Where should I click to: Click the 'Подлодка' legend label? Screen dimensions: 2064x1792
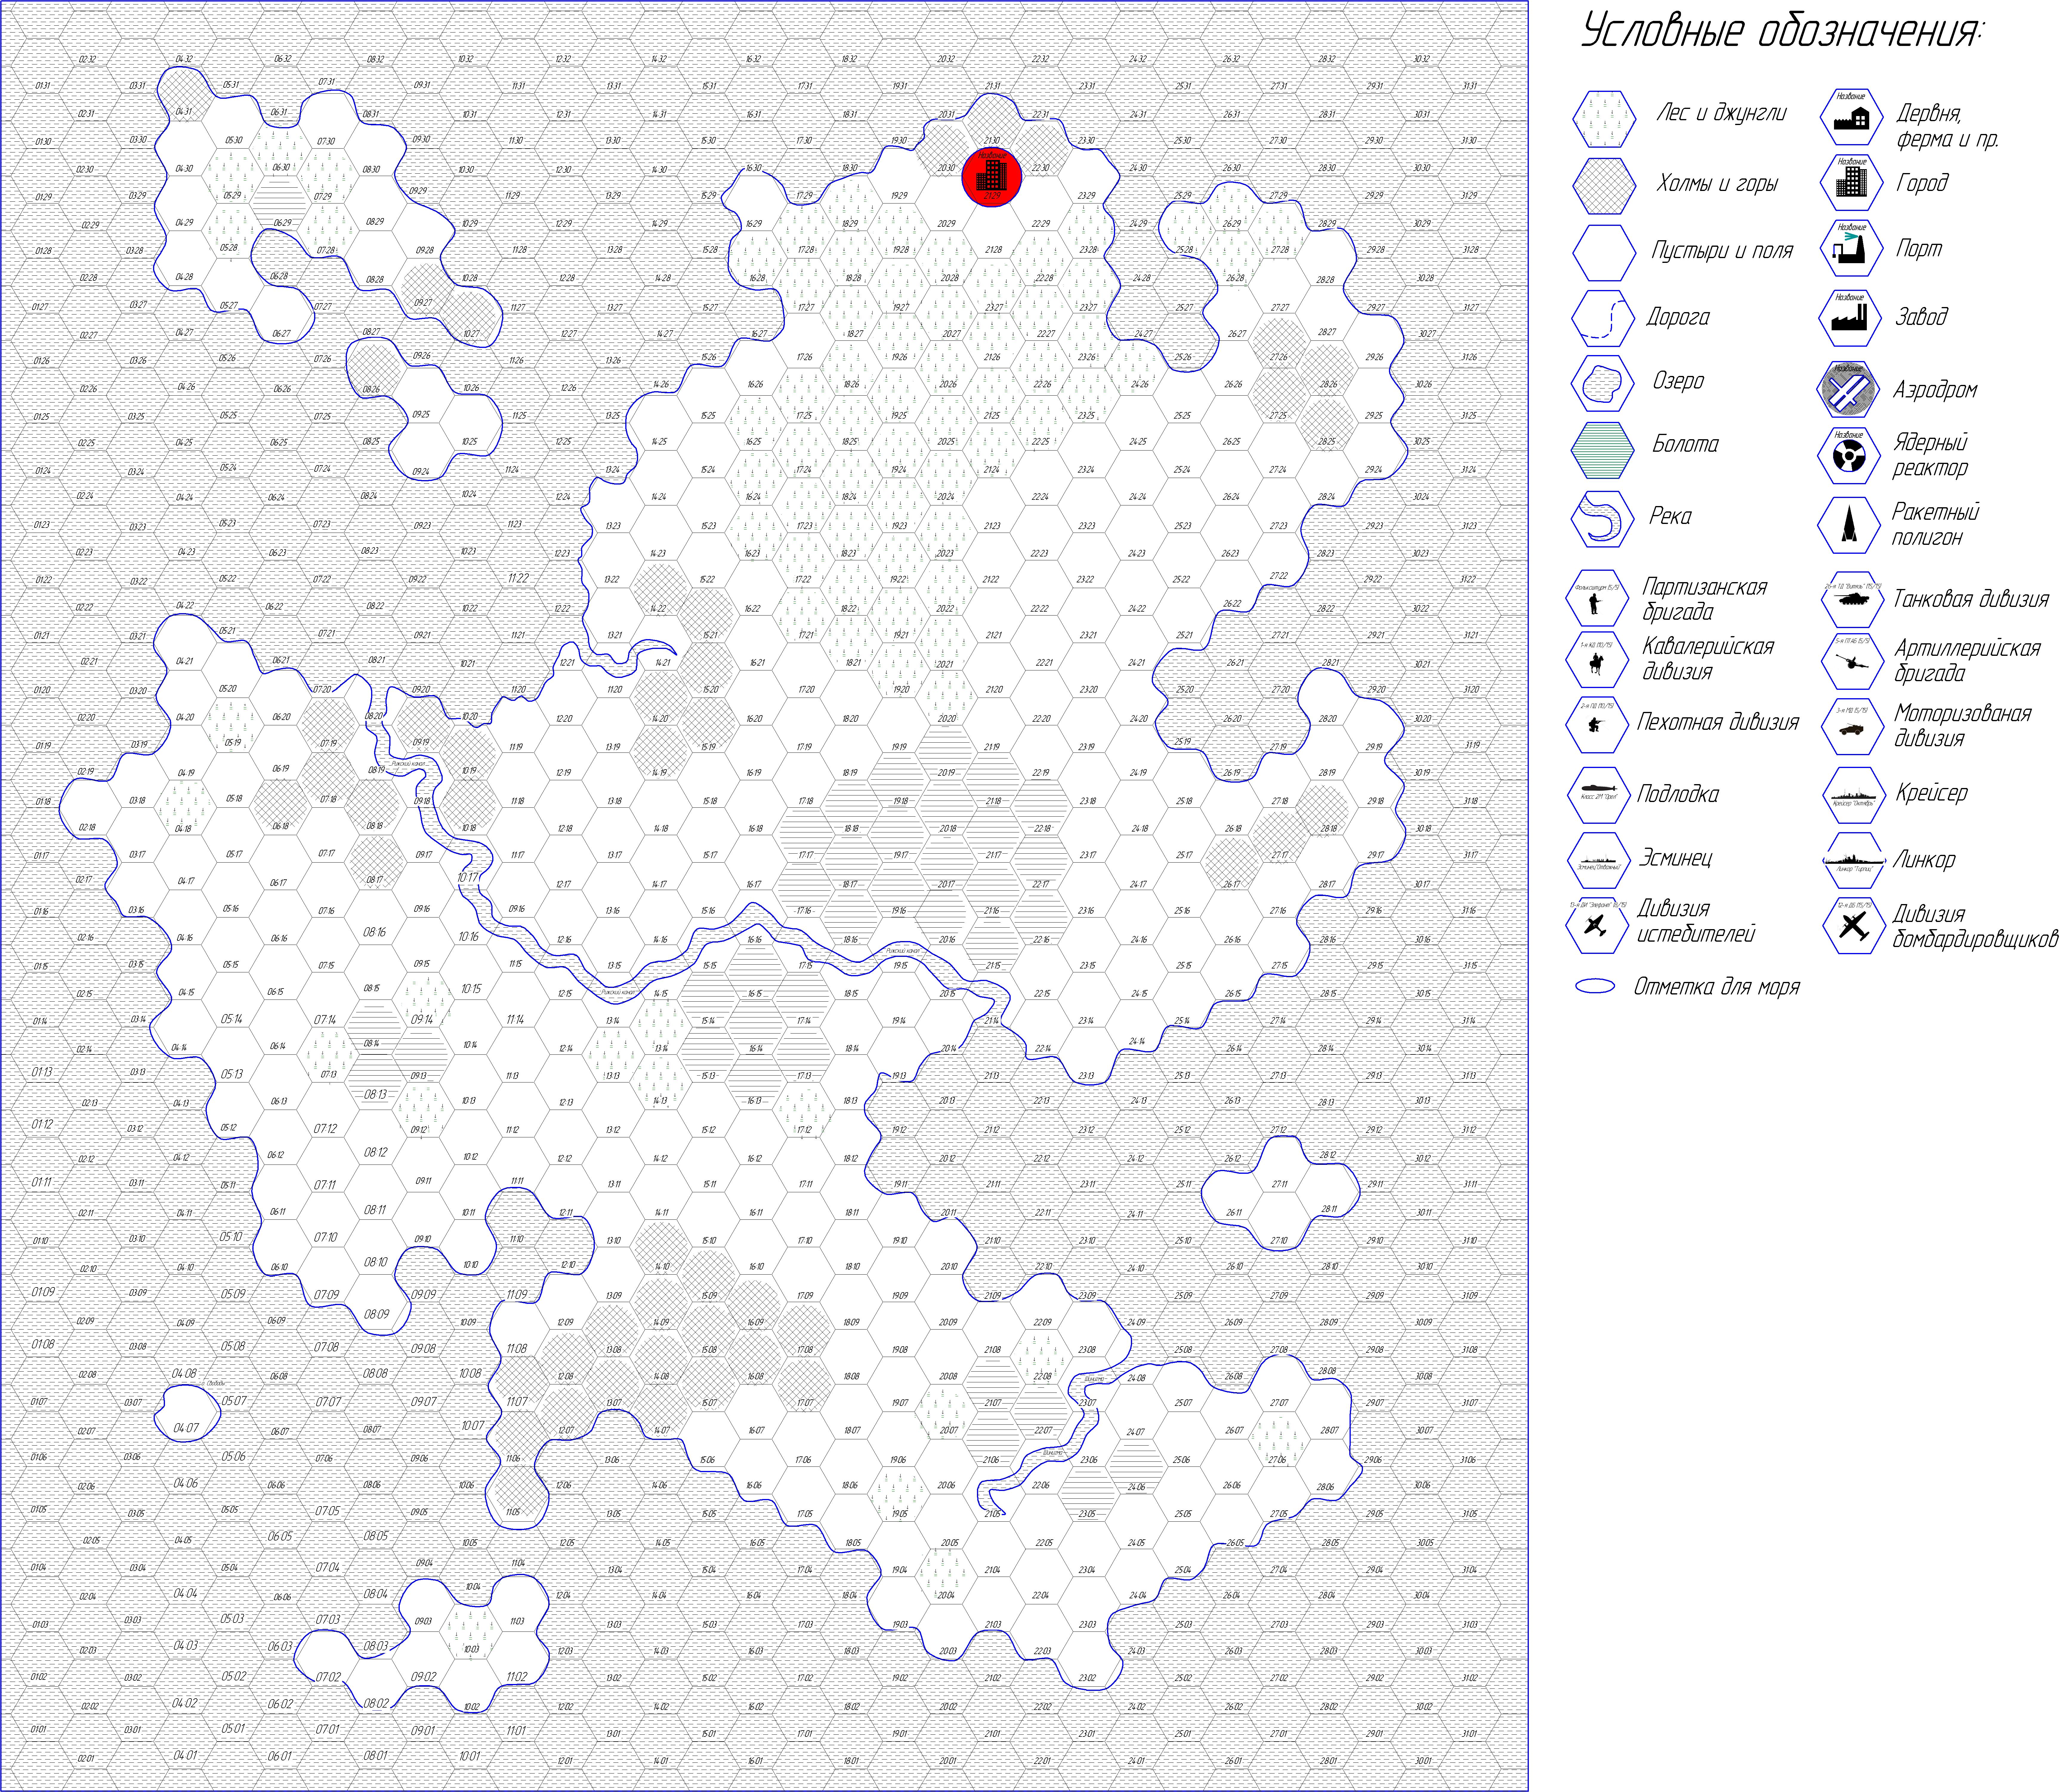coord(1678,794)
